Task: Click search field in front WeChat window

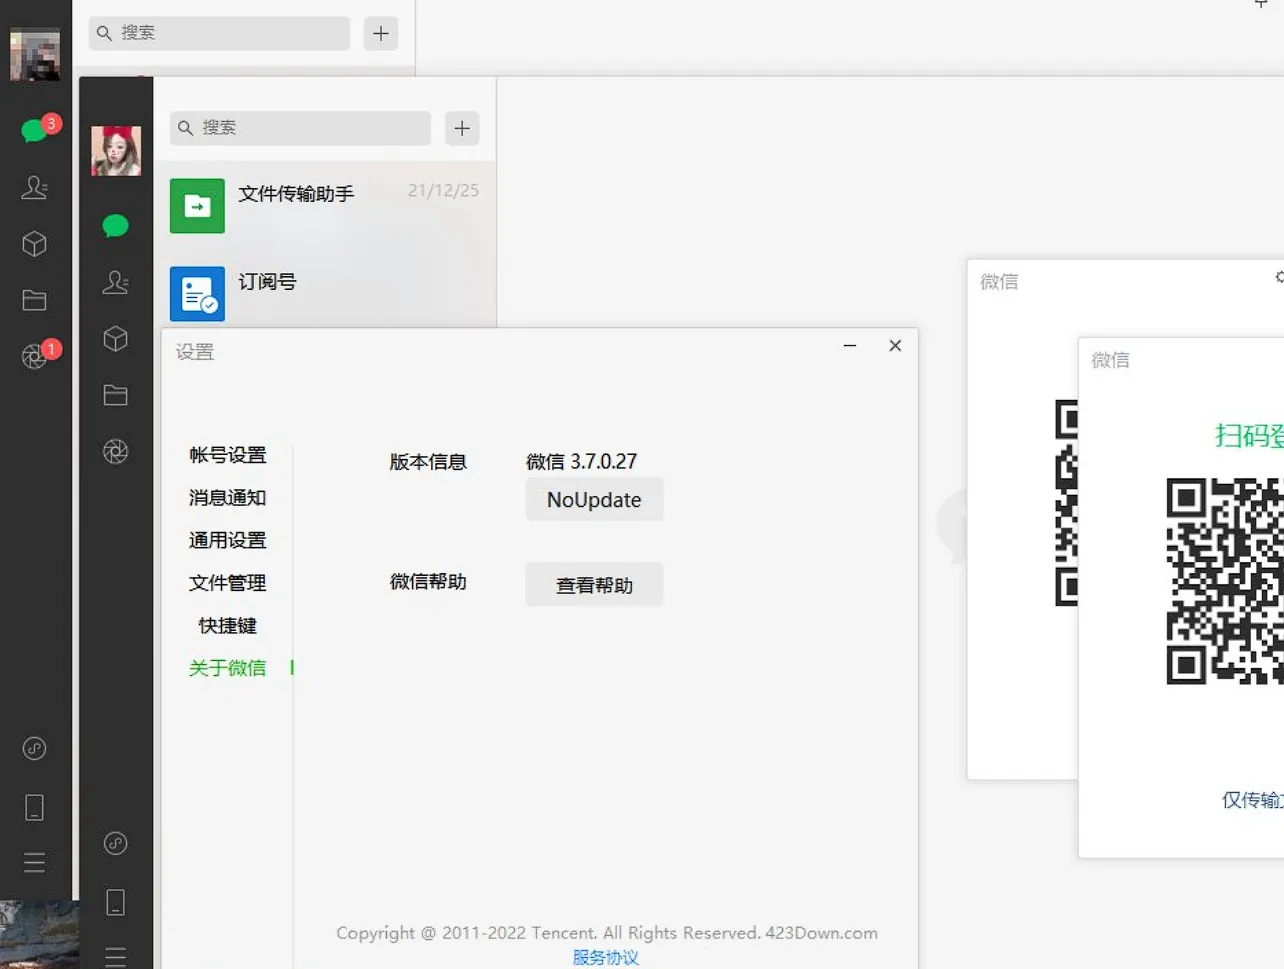Action: tap(300, 128)
